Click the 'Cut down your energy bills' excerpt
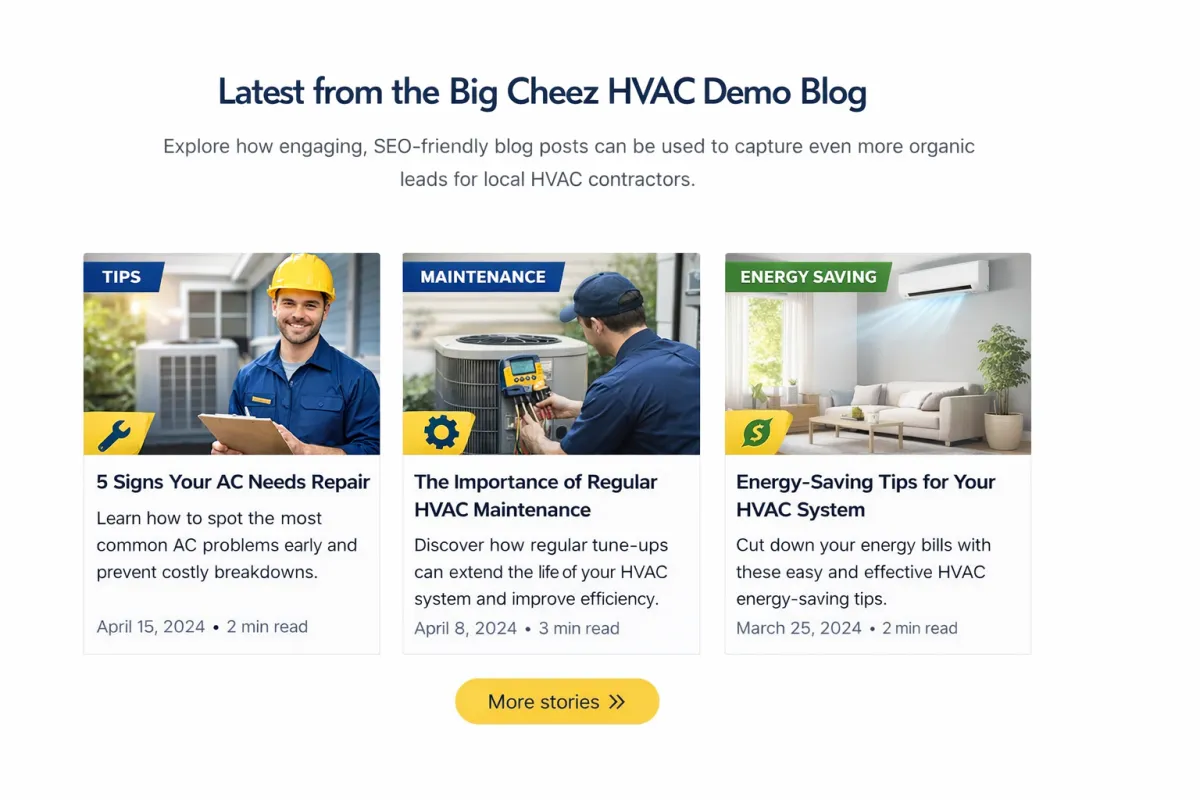 pyautogui.click(x=861, y=573)
